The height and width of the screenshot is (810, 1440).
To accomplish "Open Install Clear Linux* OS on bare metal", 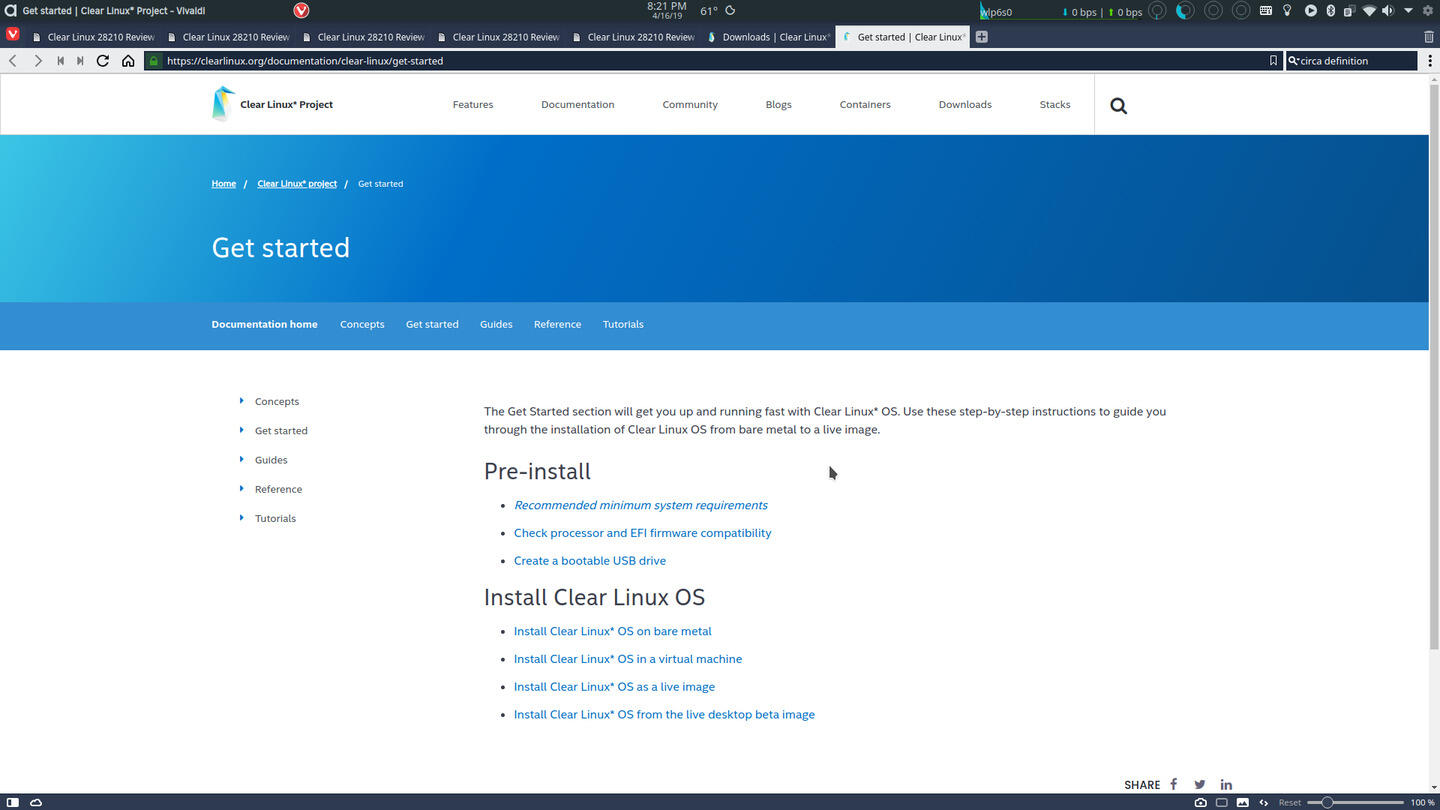I will click(613, 631).
